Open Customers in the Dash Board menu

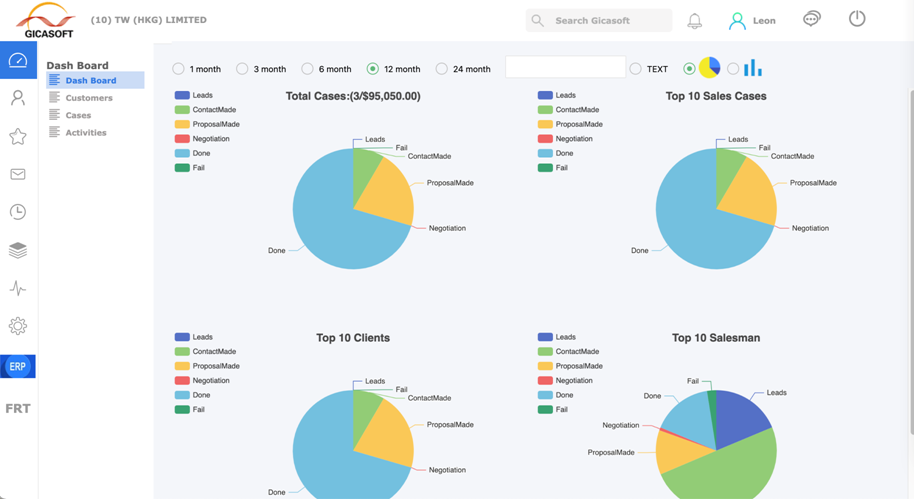pyautogui.click(x=89, y=98)
